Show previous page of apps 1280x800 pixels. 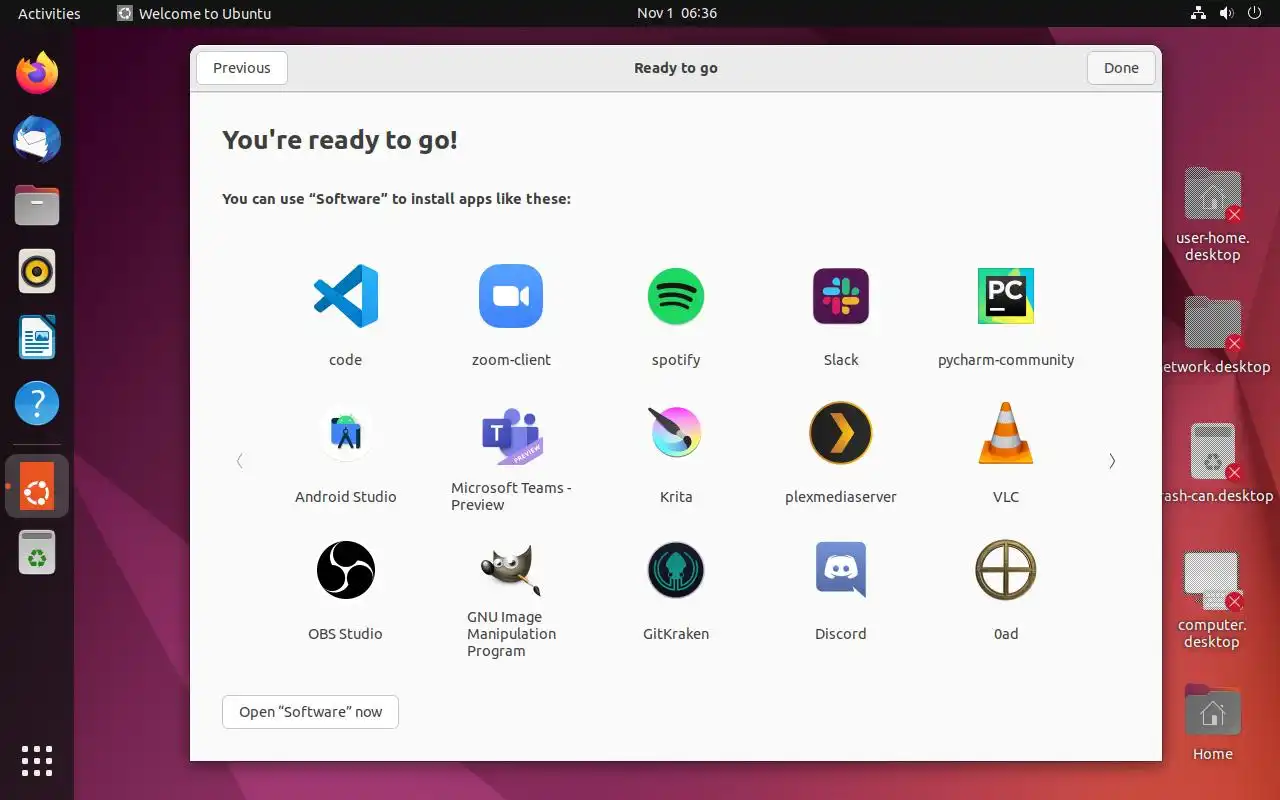(240, 461)
